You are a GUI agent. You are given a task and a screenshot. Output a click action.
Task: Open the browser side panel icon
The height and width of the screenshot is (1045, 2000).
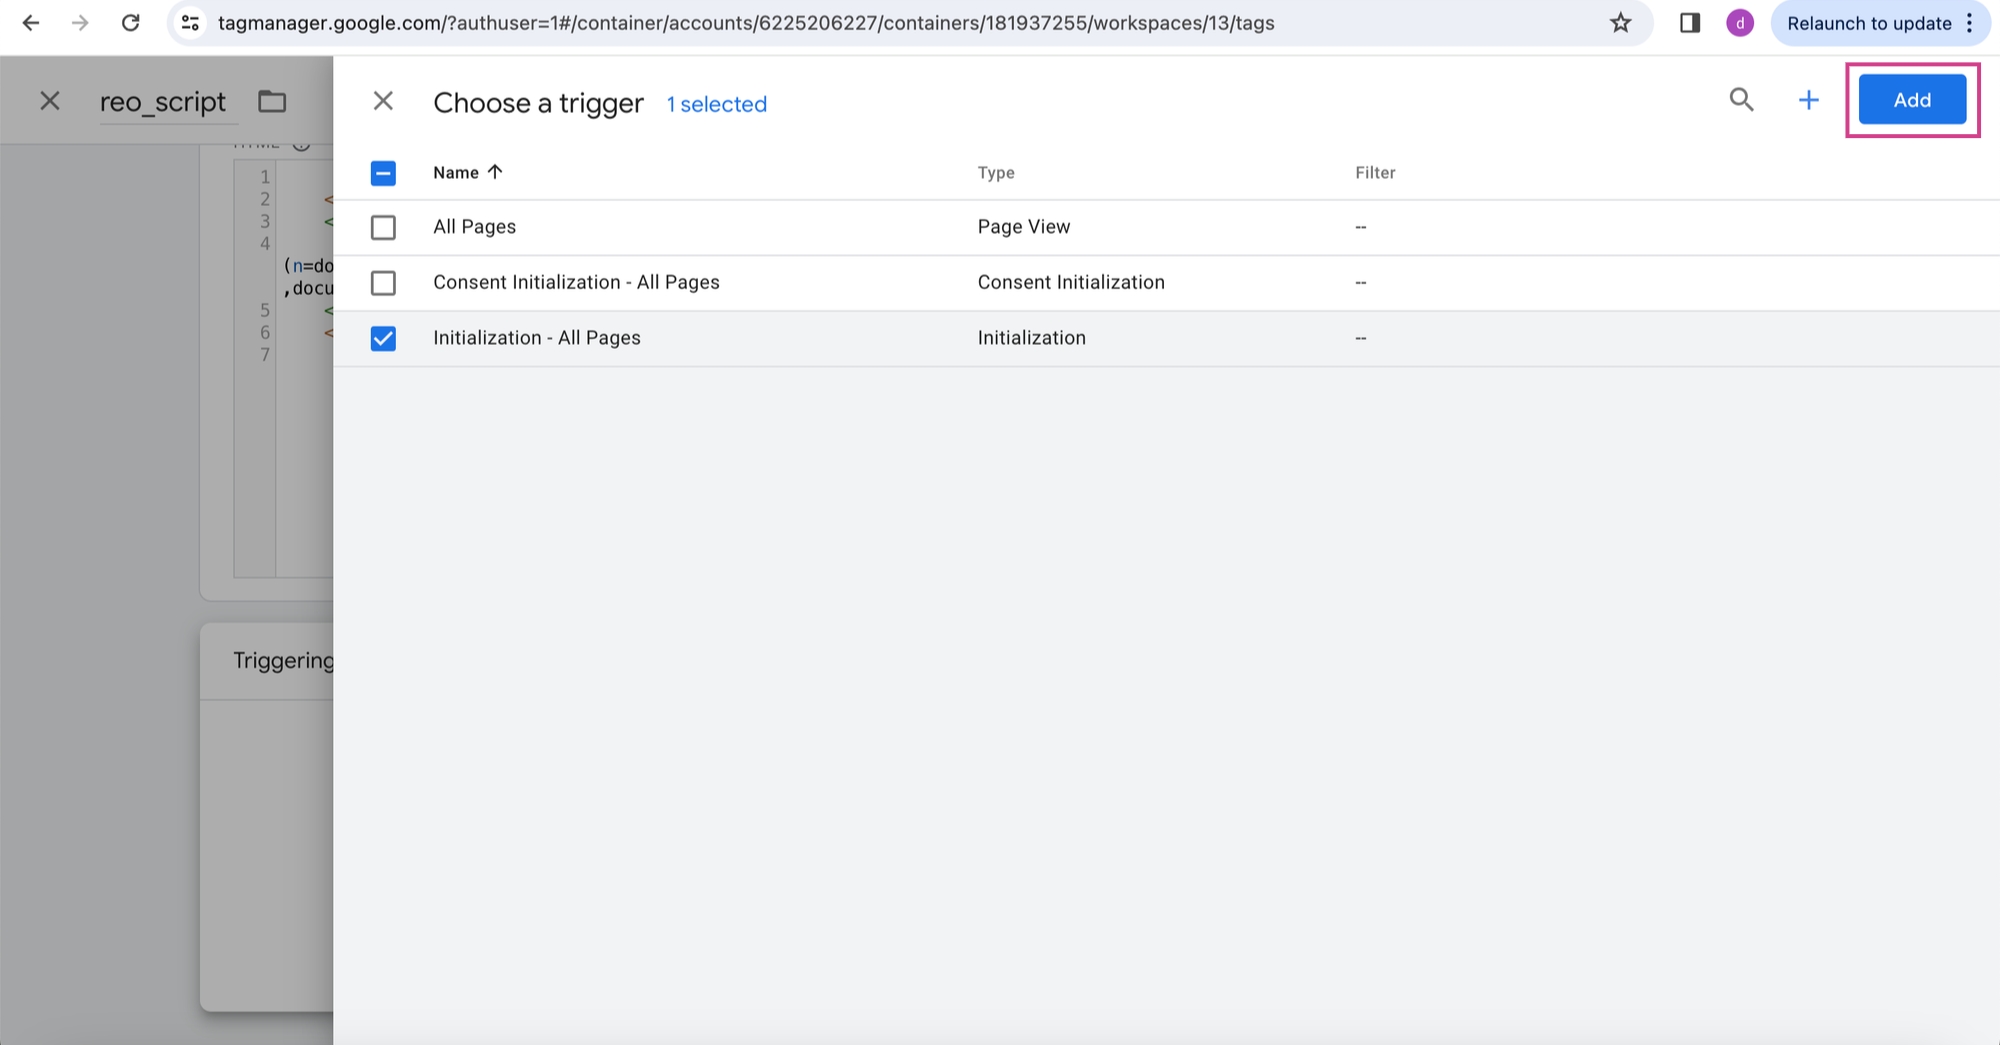point(1690,23)
